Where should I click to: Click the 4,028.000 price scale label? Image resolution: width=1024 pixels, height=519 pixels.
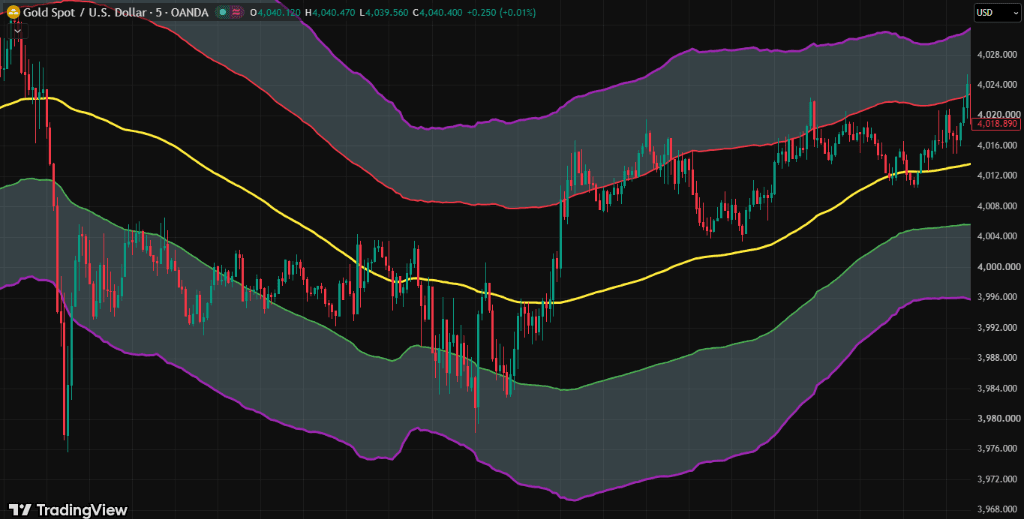tap(997, 54)
